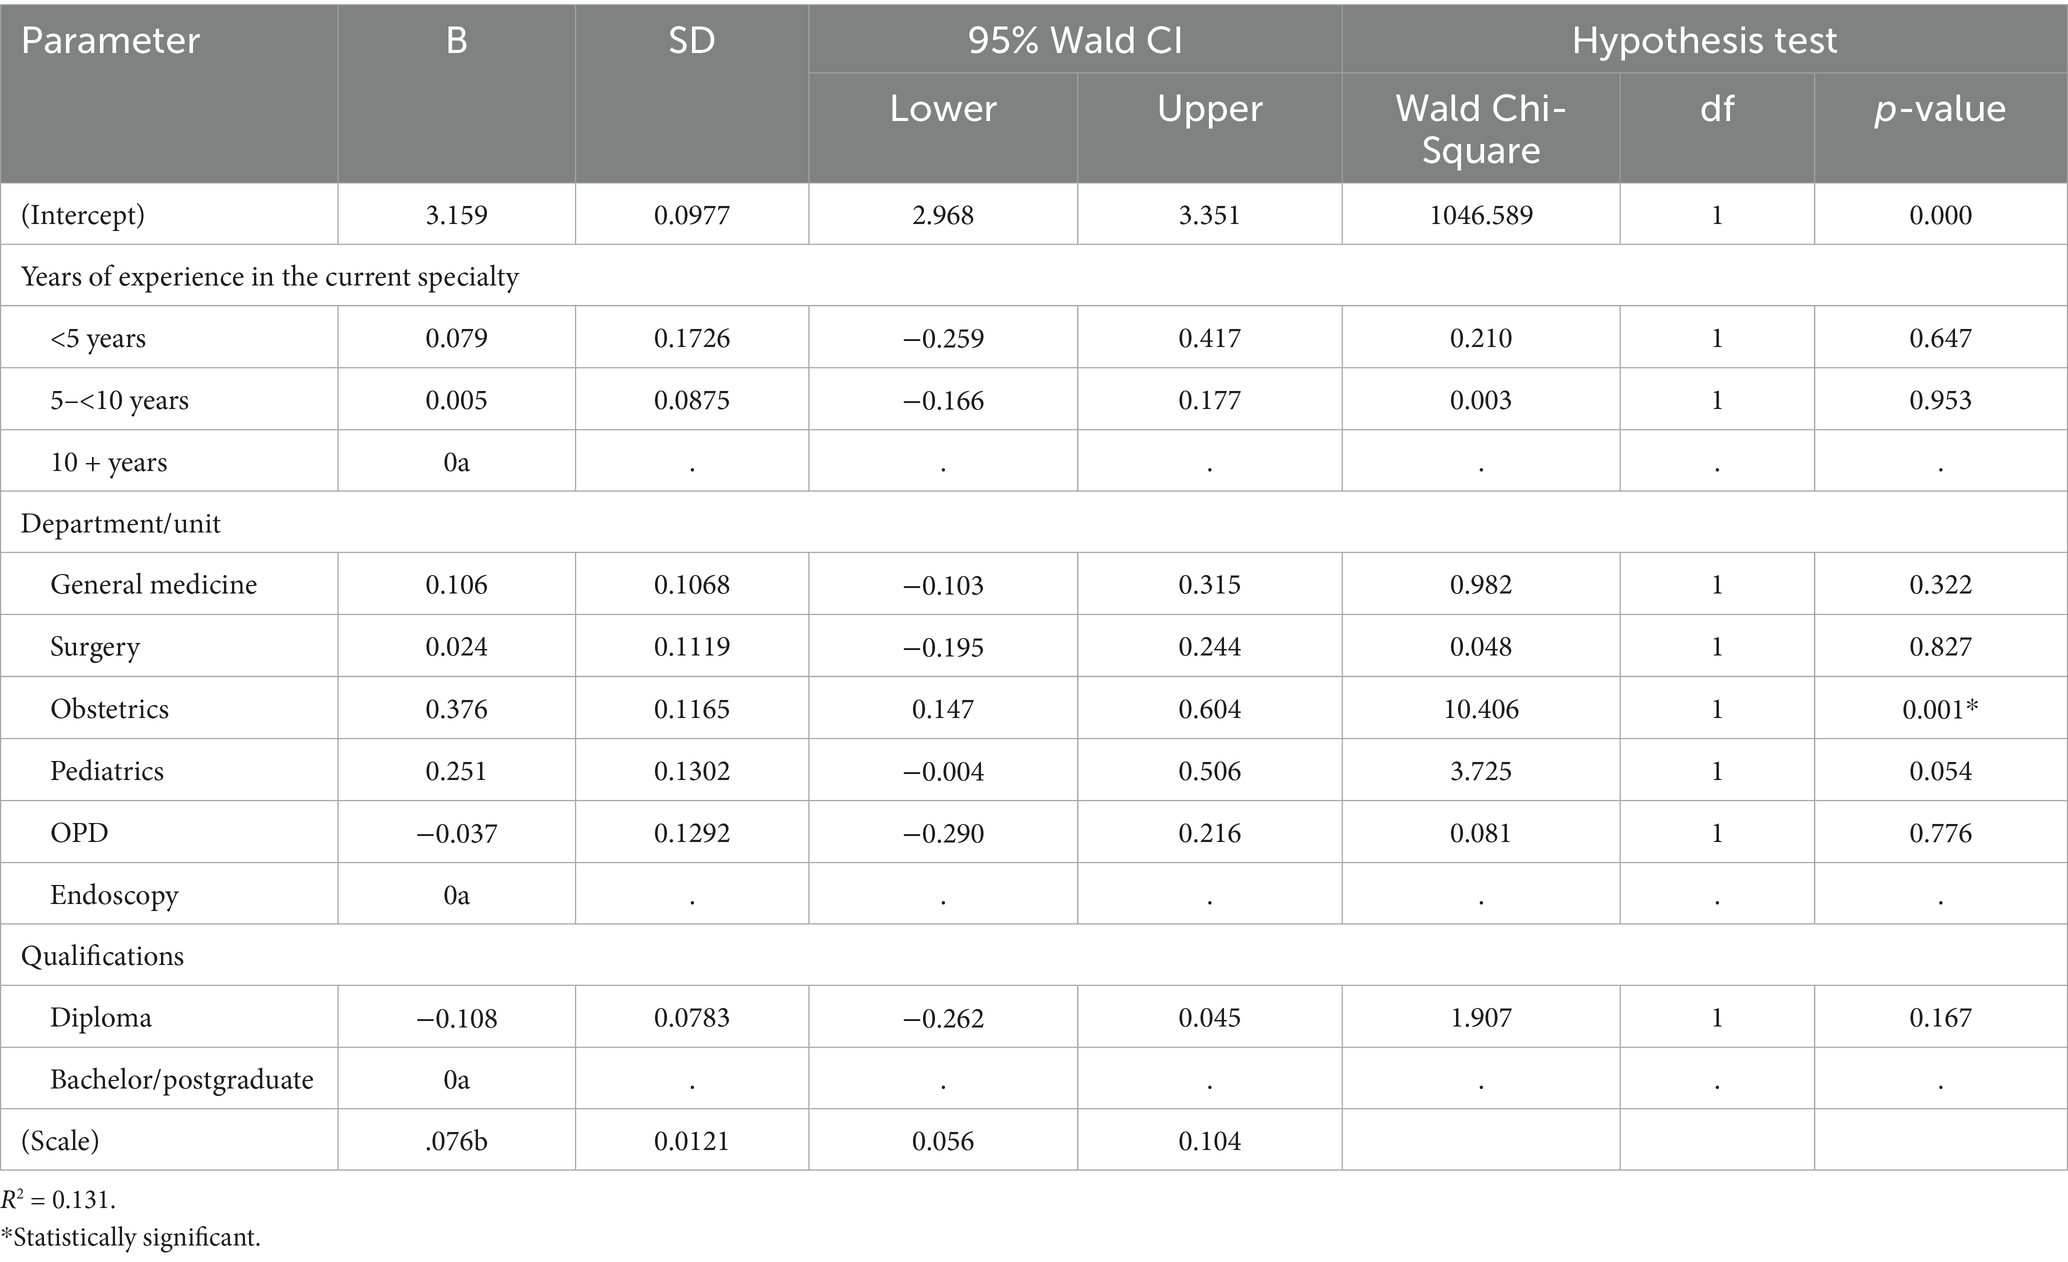
Task: Click the Qualifications section heading
Action: (x=103, y=956)
